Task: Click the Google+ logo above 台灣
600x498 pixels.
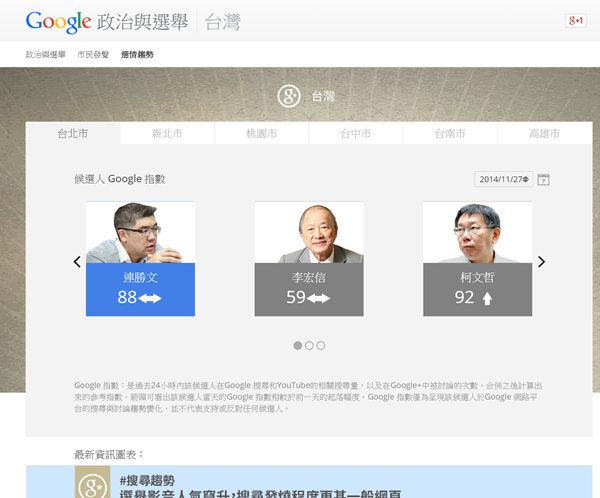Action: [x=289, y=96]
